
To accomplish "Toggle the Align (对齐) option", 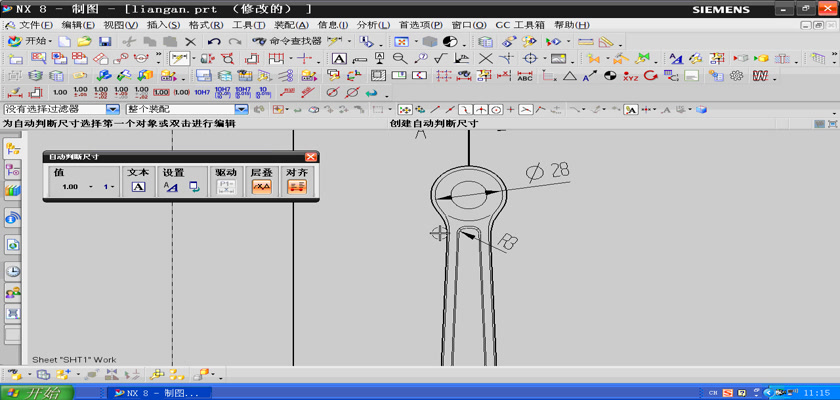I will tap(297, 186).
